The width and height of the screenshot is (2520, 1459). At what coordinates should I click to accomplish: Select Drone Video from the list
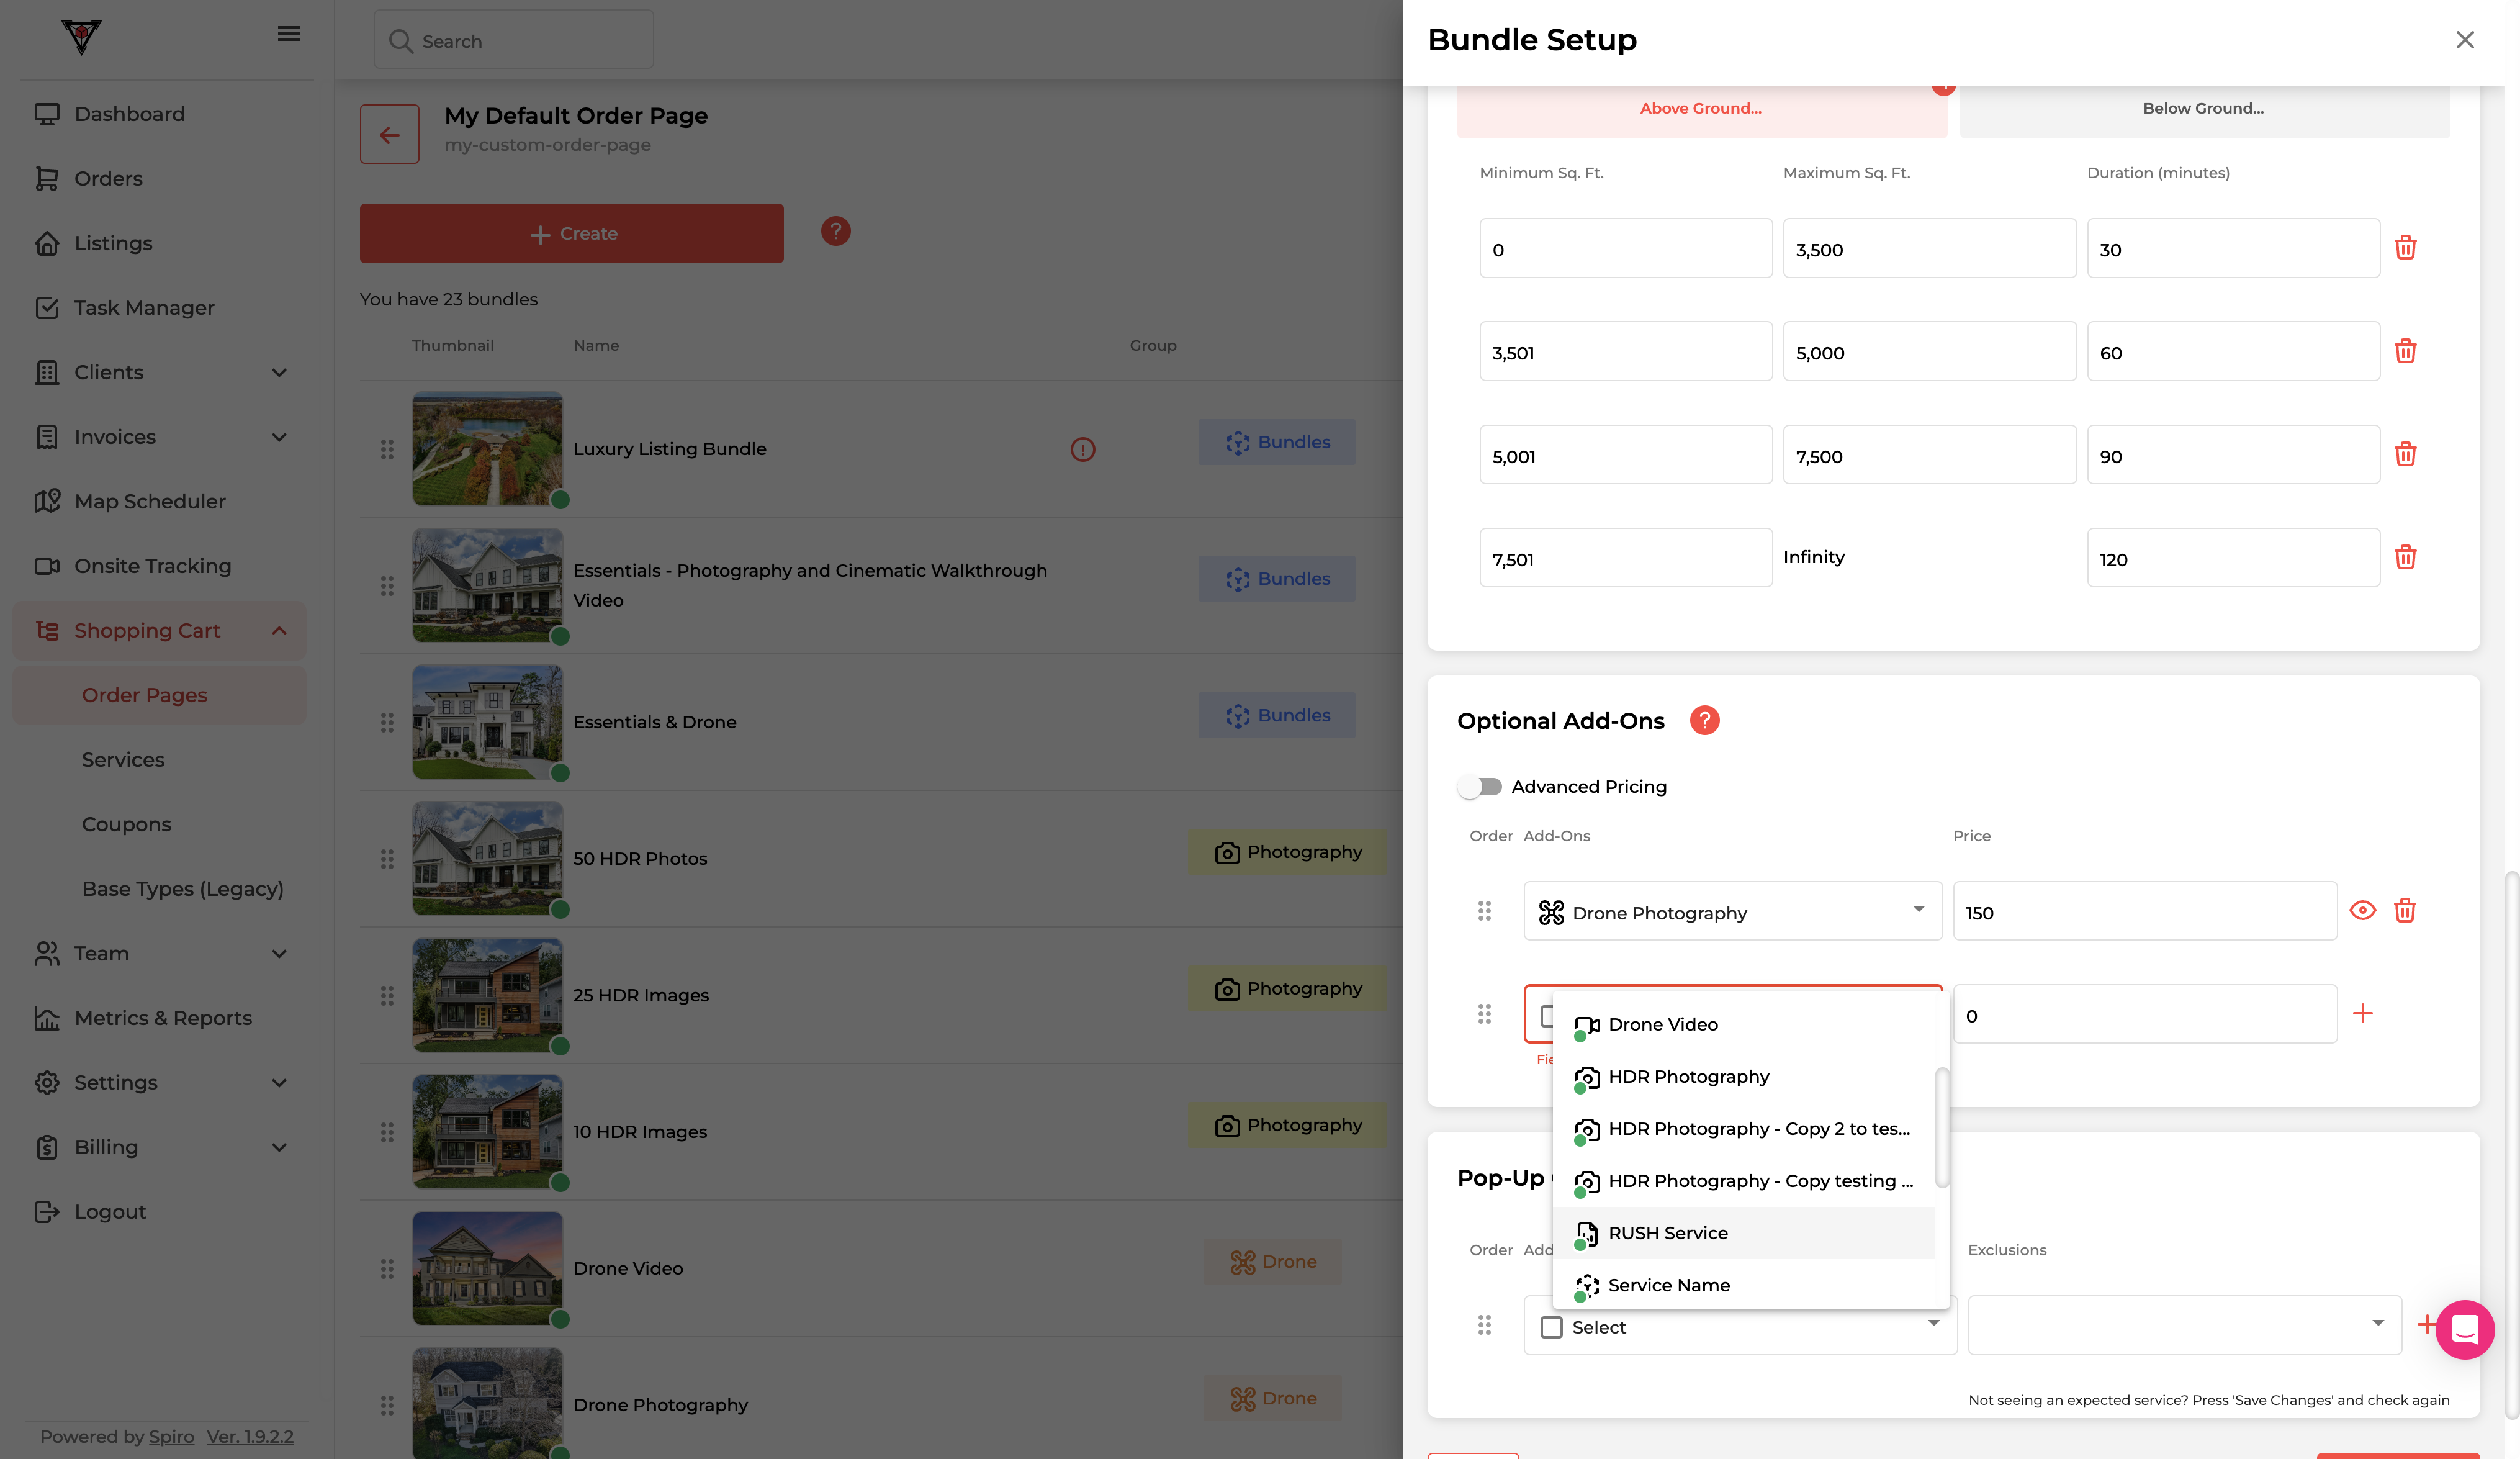(1743, 1024)
